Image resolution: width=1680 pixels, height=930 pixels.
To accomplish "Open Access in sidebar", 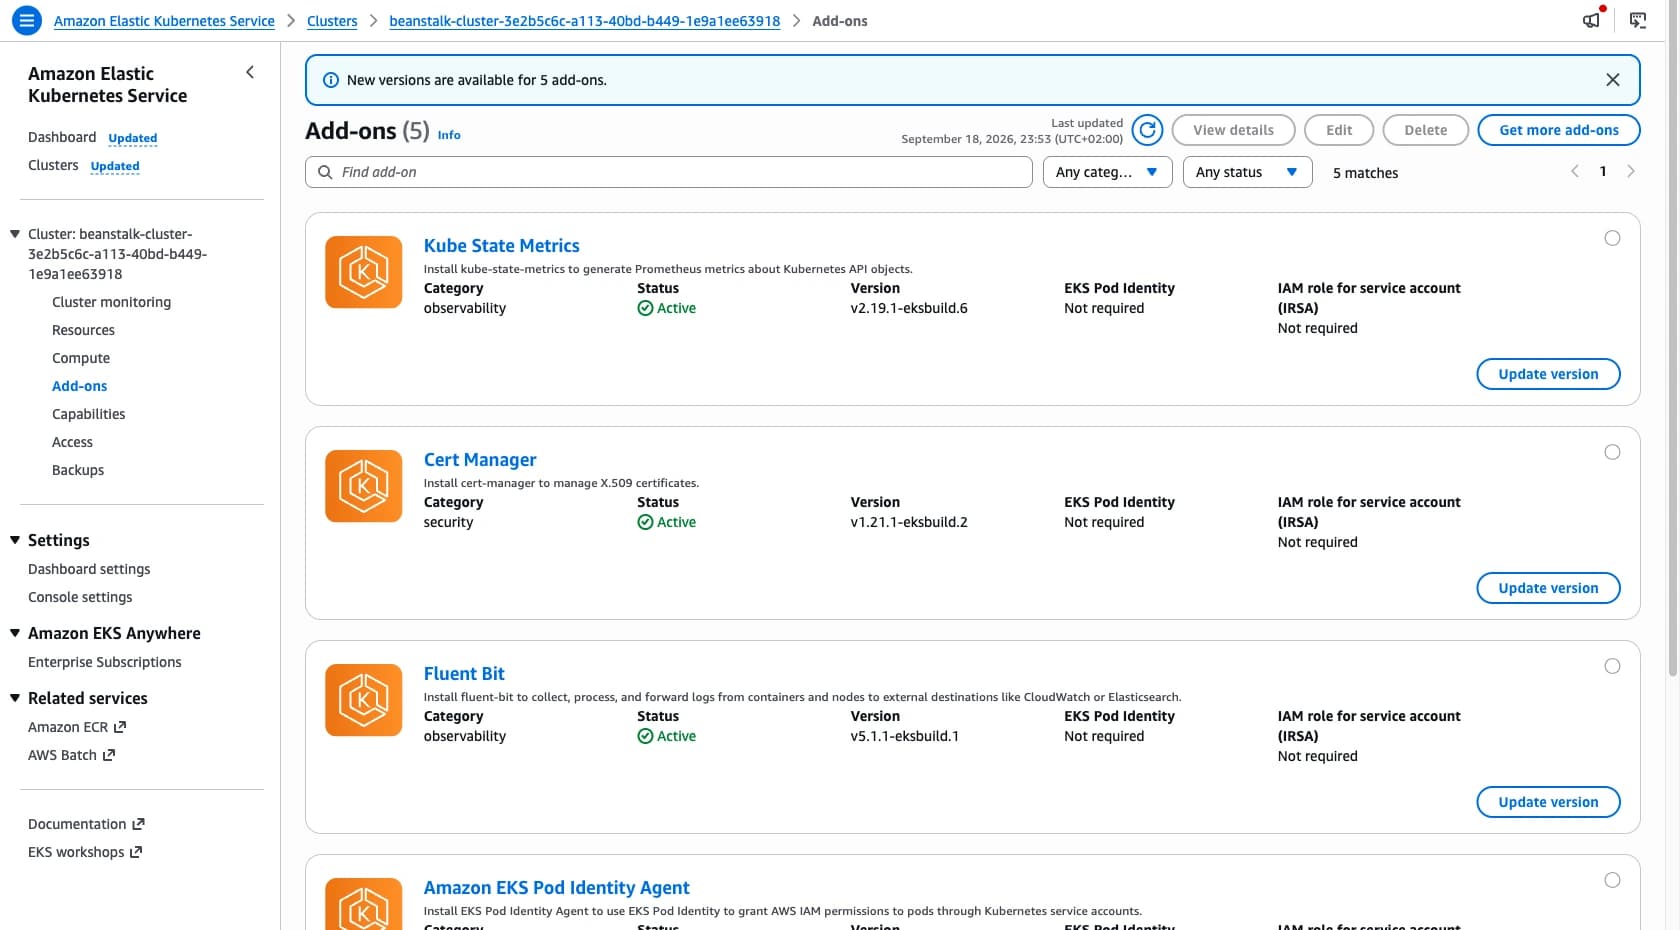I will (x=72, y=442).
